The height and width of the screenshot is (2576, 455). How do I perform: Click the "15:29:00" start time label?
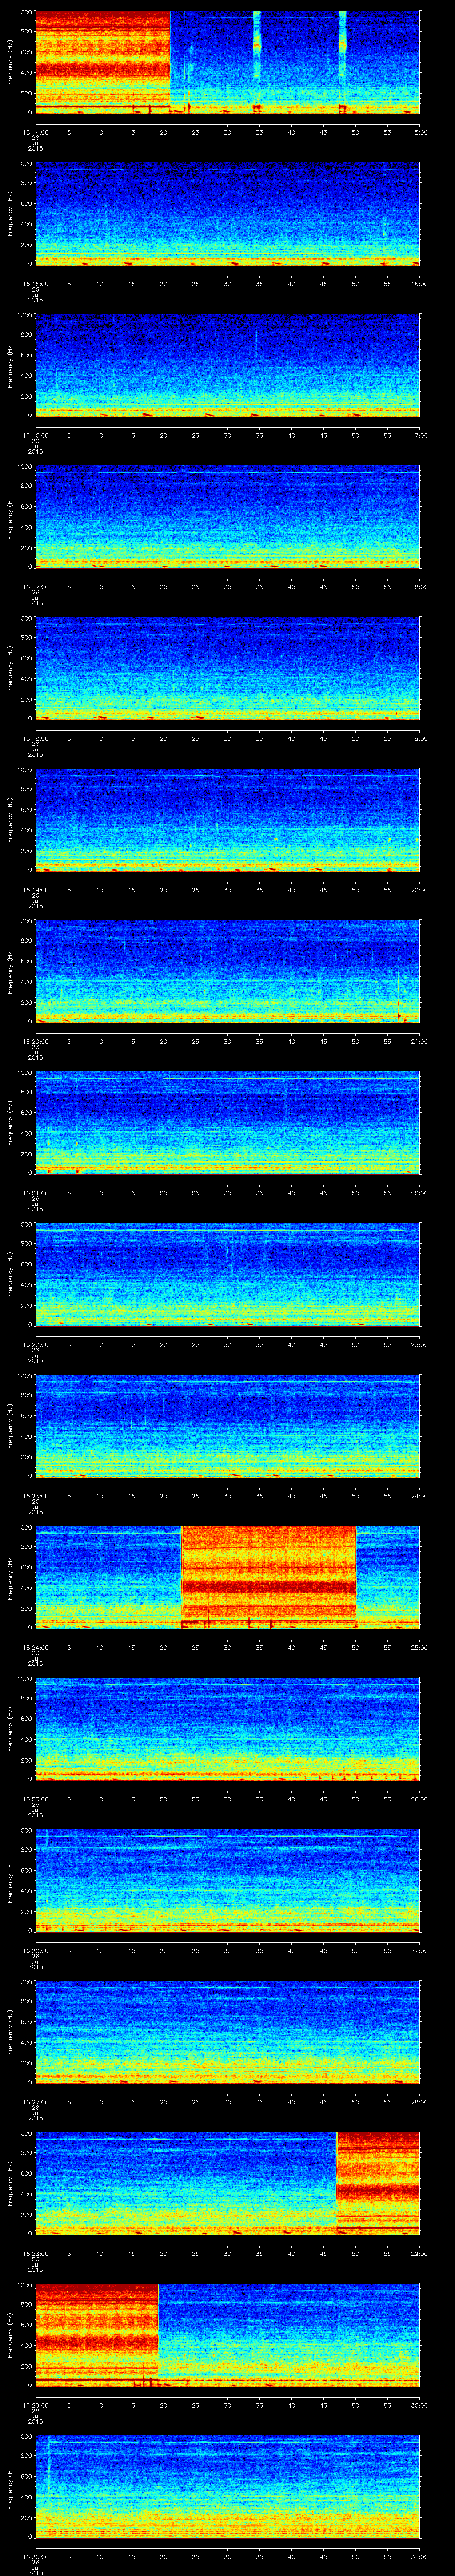[35, 2405]
